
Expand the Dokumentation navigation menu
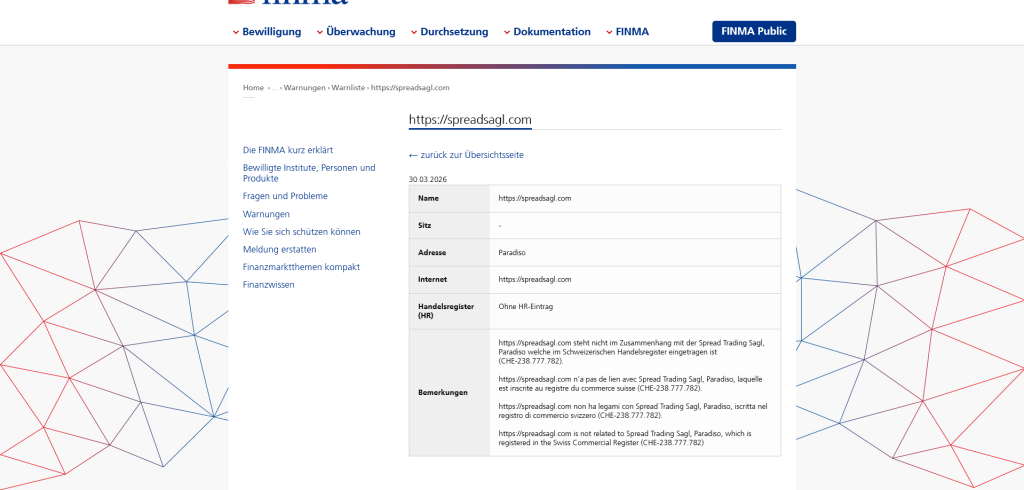coord(547,31)
